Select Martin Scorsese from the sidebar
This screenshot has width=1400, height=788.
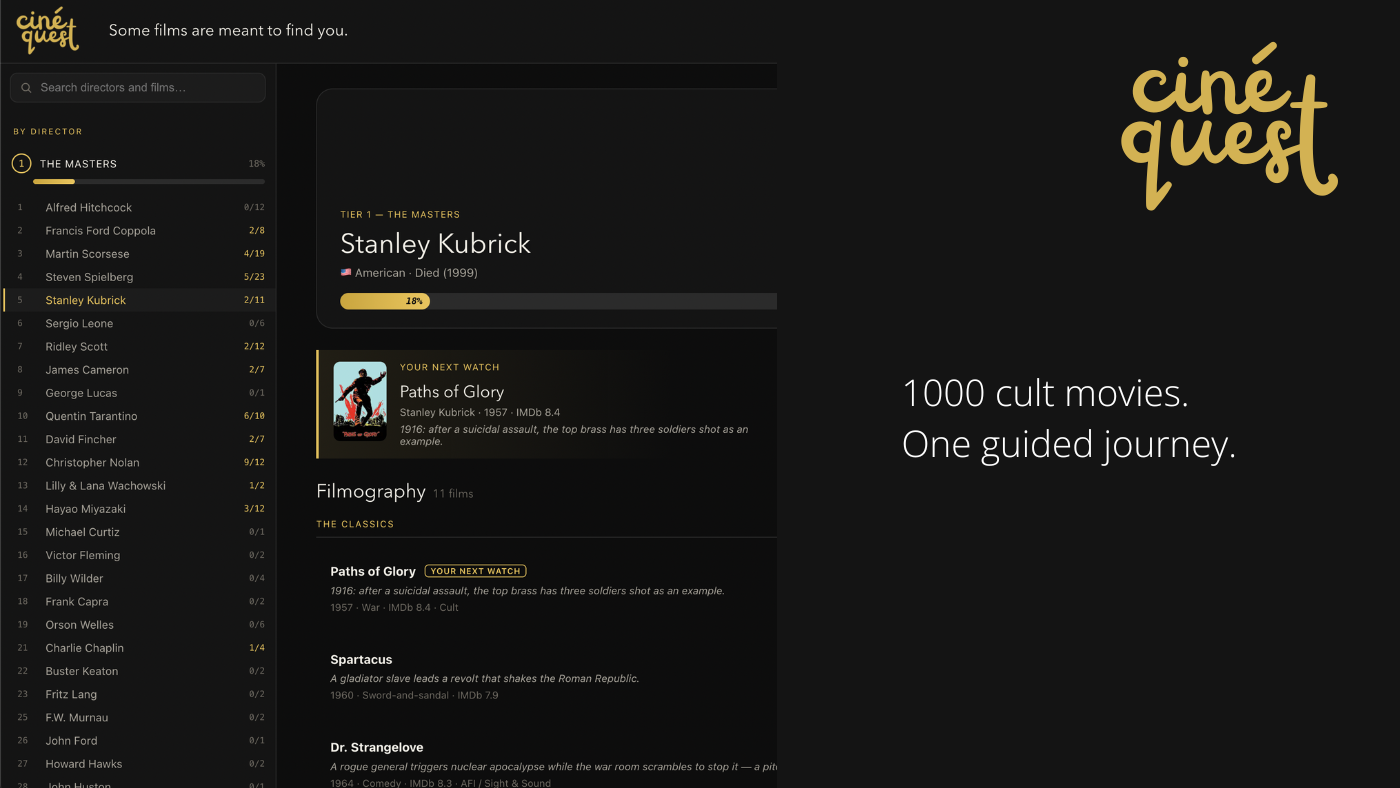pos(138,254)
